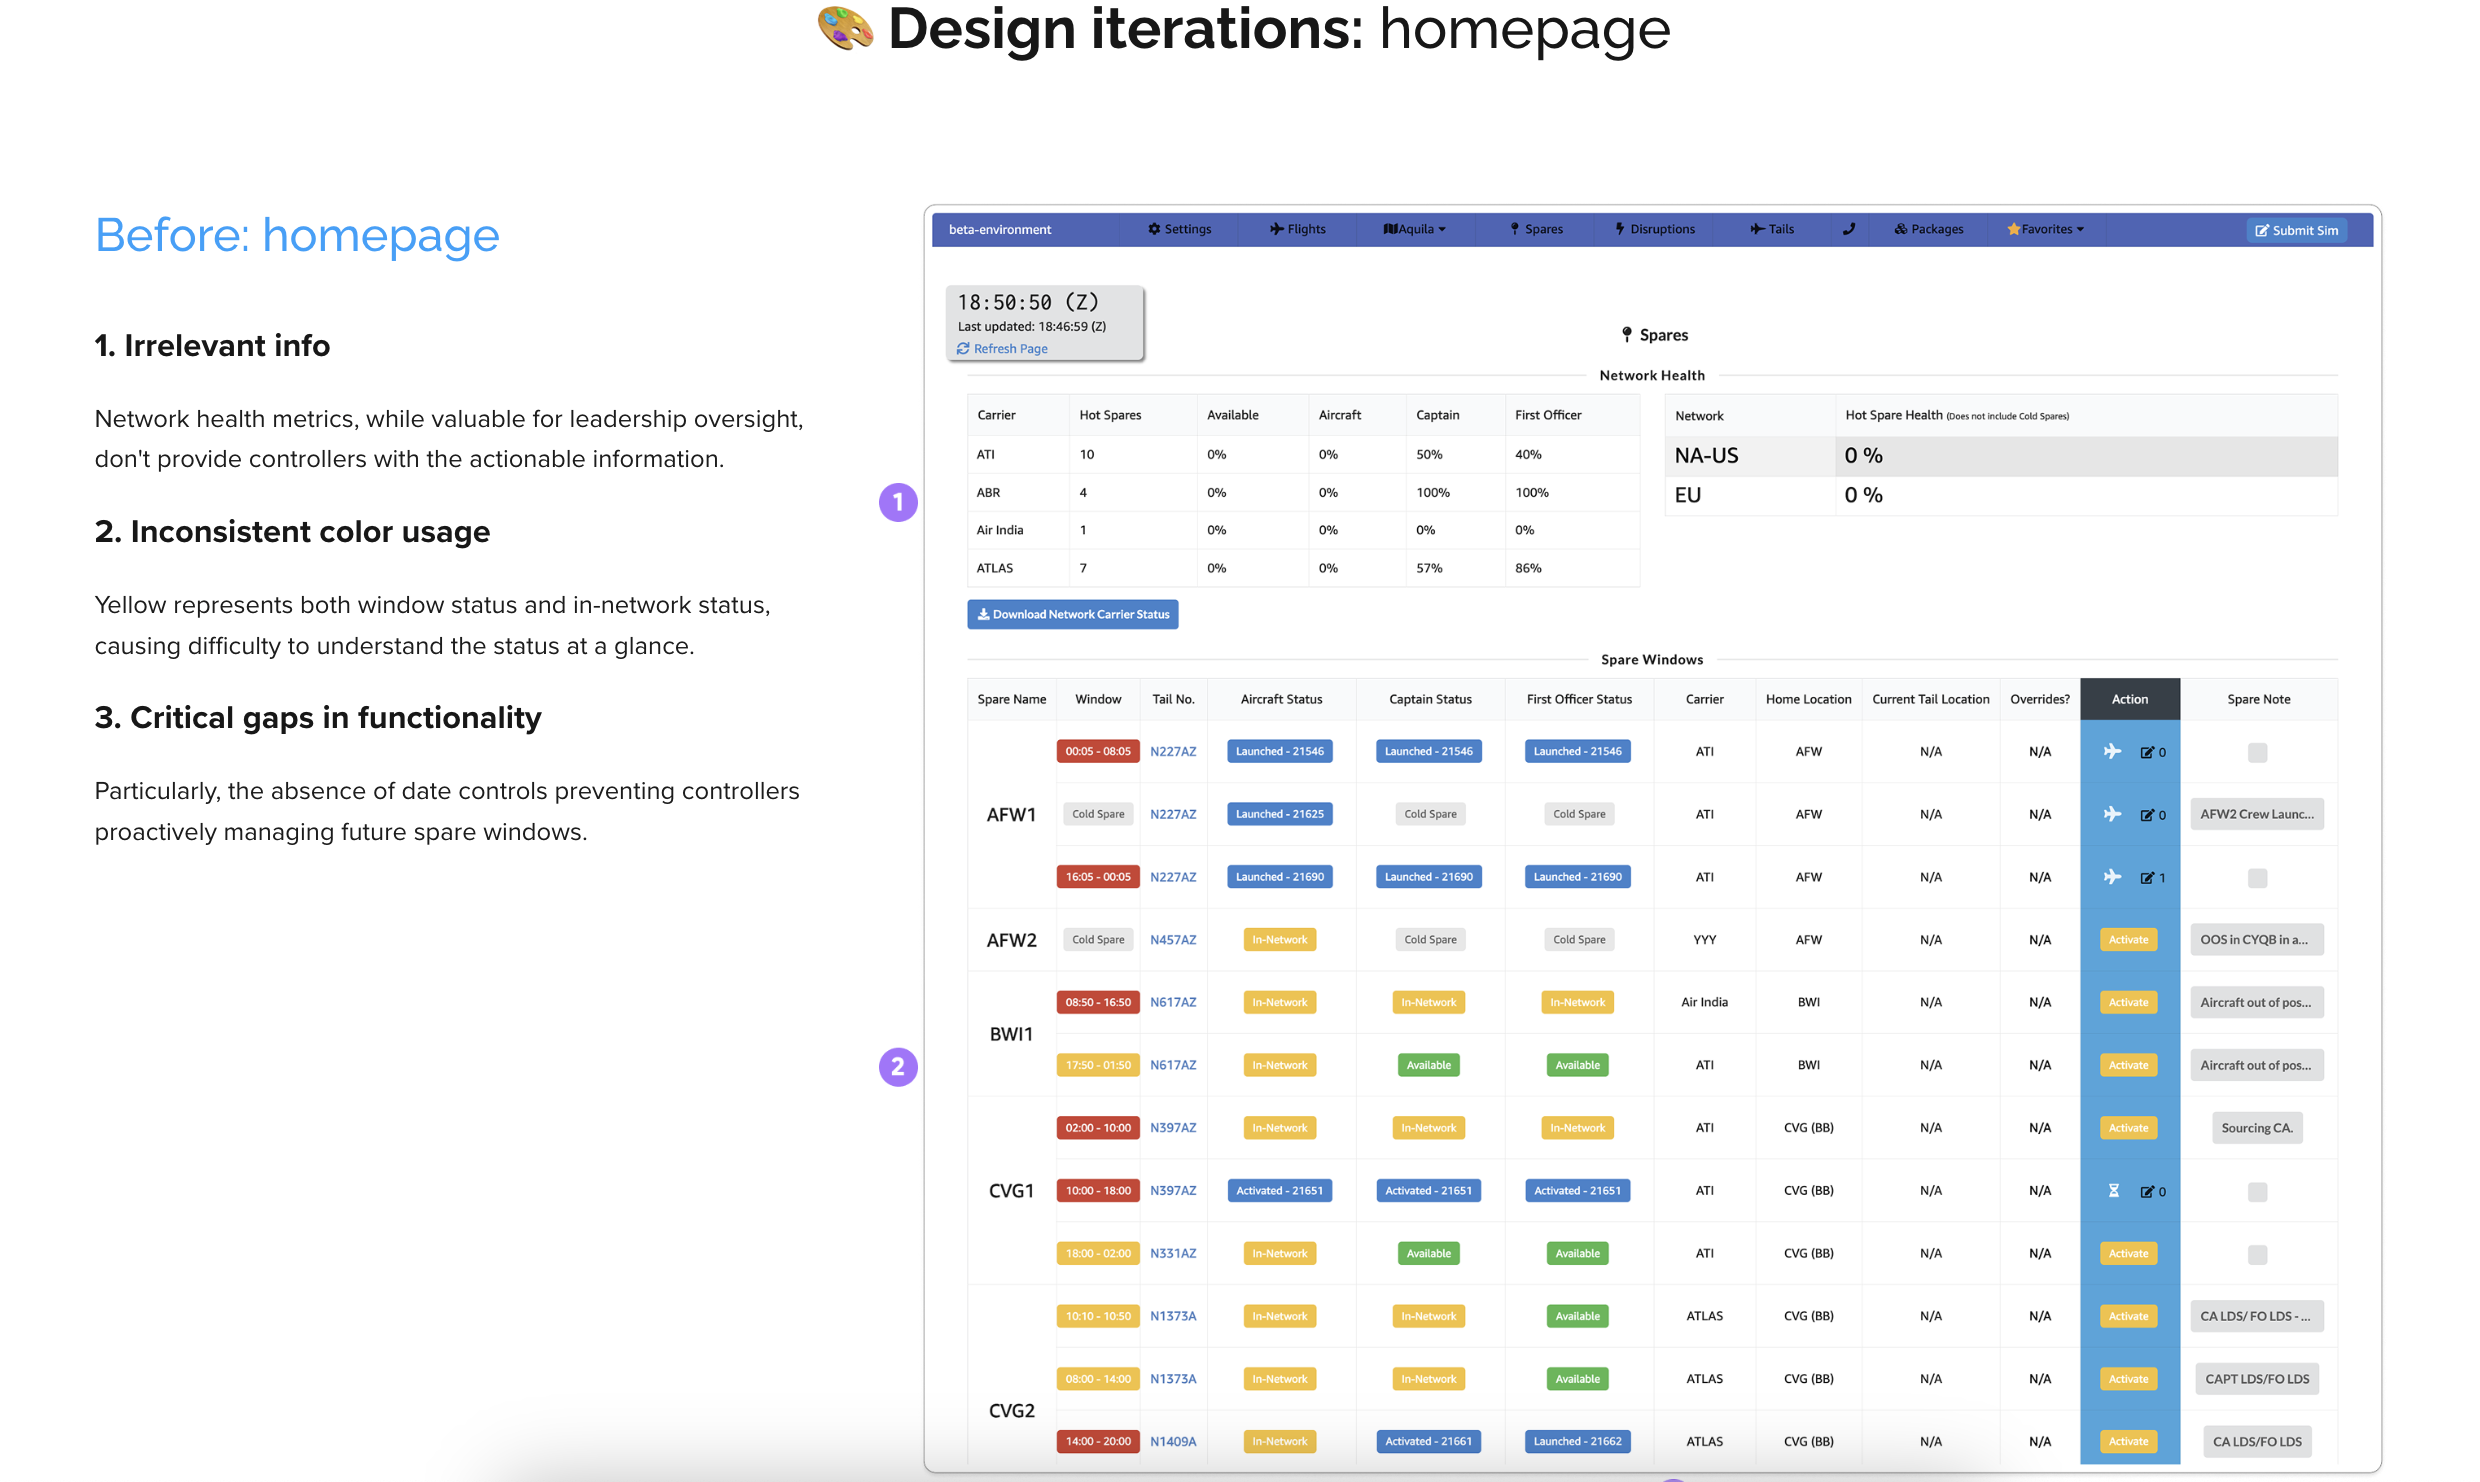Click the Settings gear icon
This screenshot has width=2480, height=1482.
1153,229
